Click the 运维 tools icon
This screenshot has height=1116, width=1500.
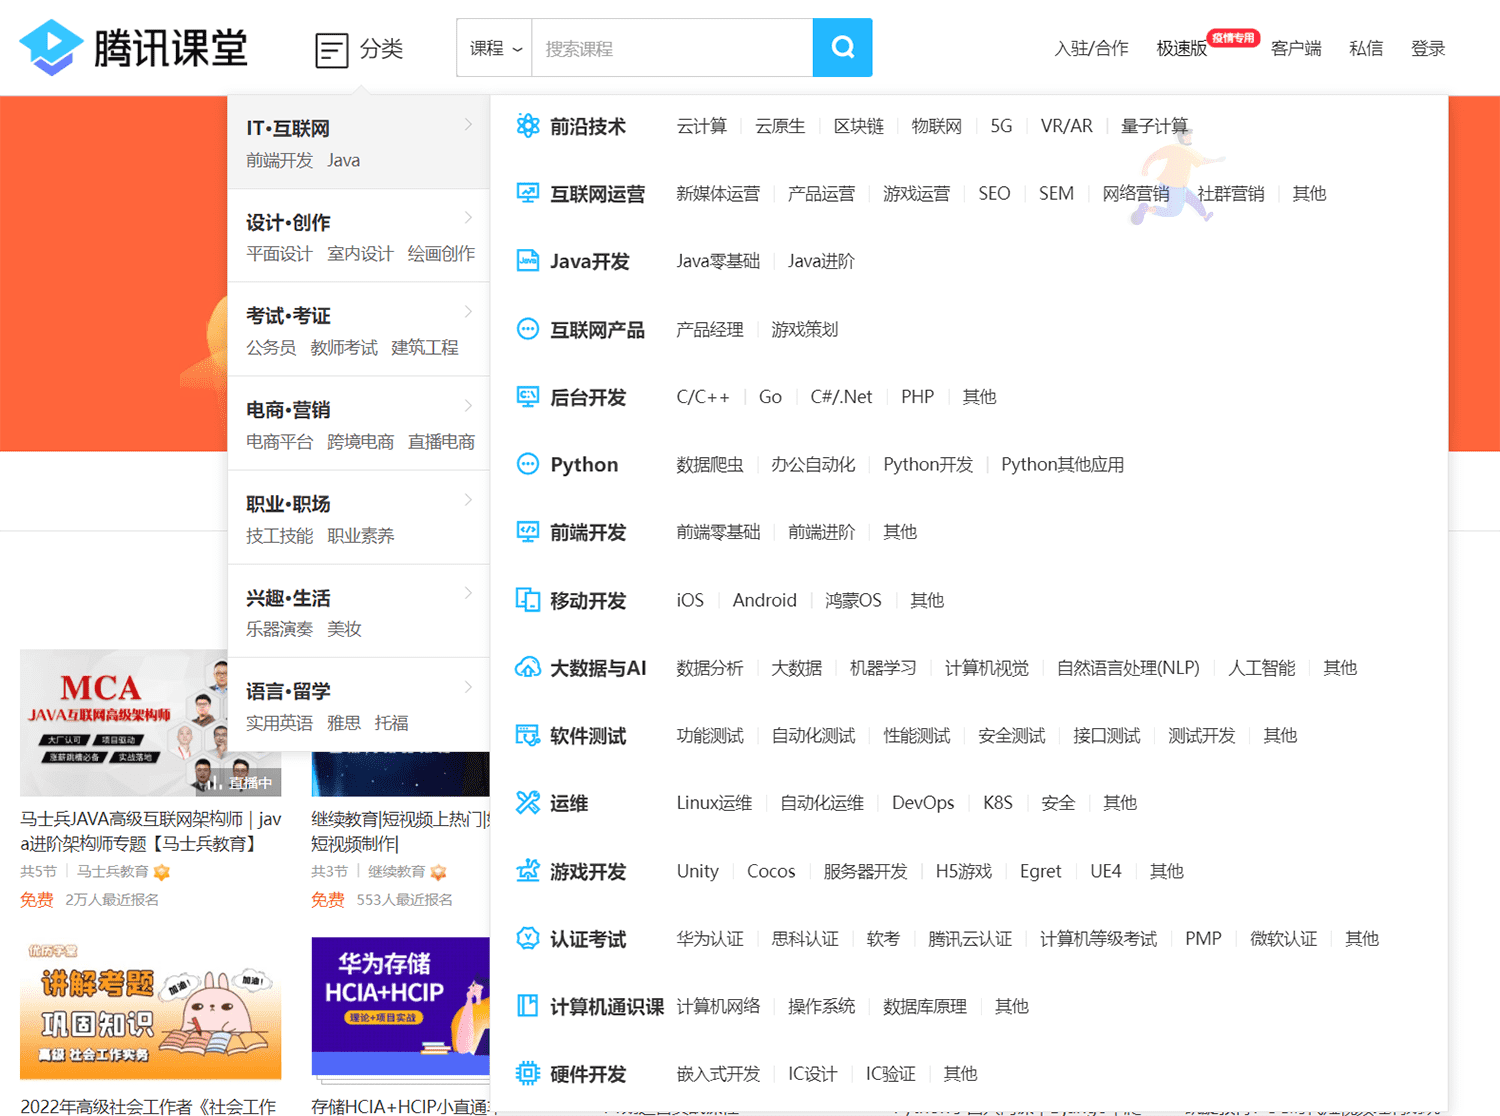pyautogui.click(x=527, y=803)
